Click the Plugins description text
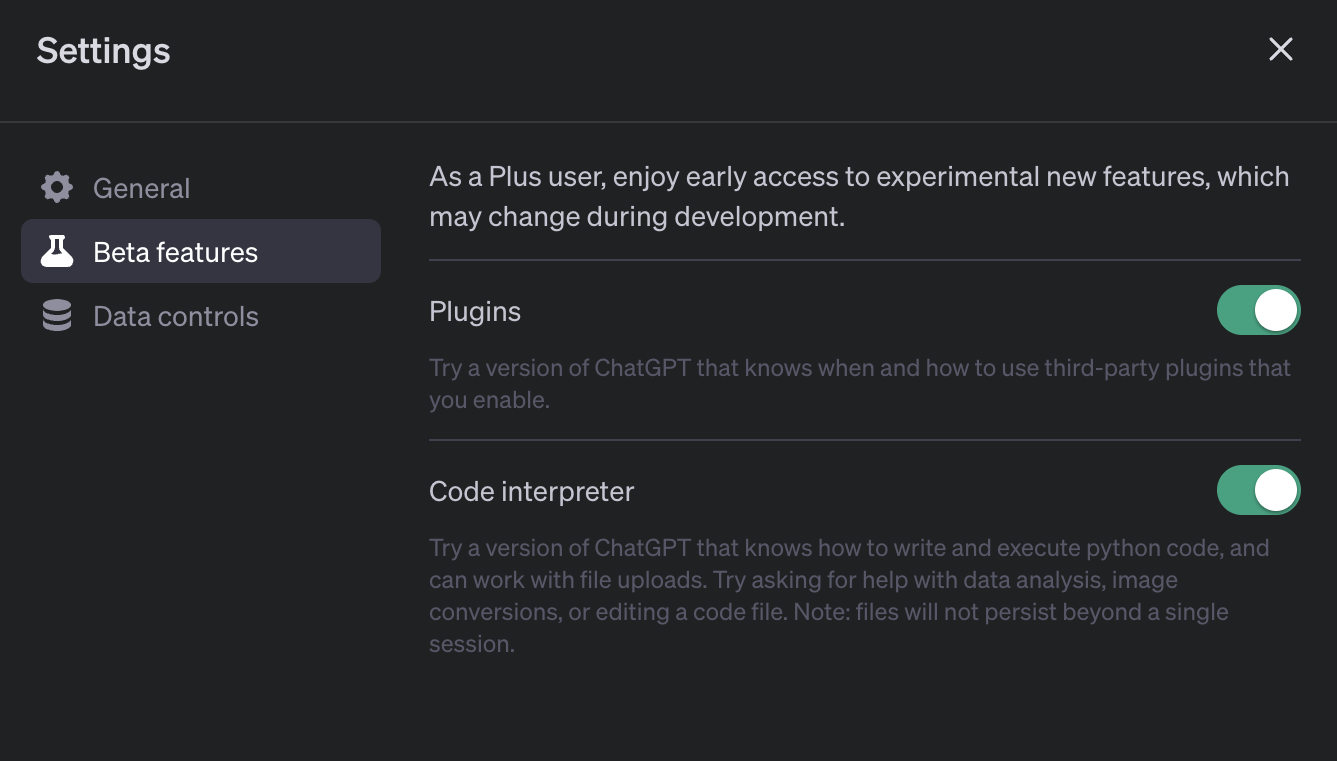 (860, 383)
